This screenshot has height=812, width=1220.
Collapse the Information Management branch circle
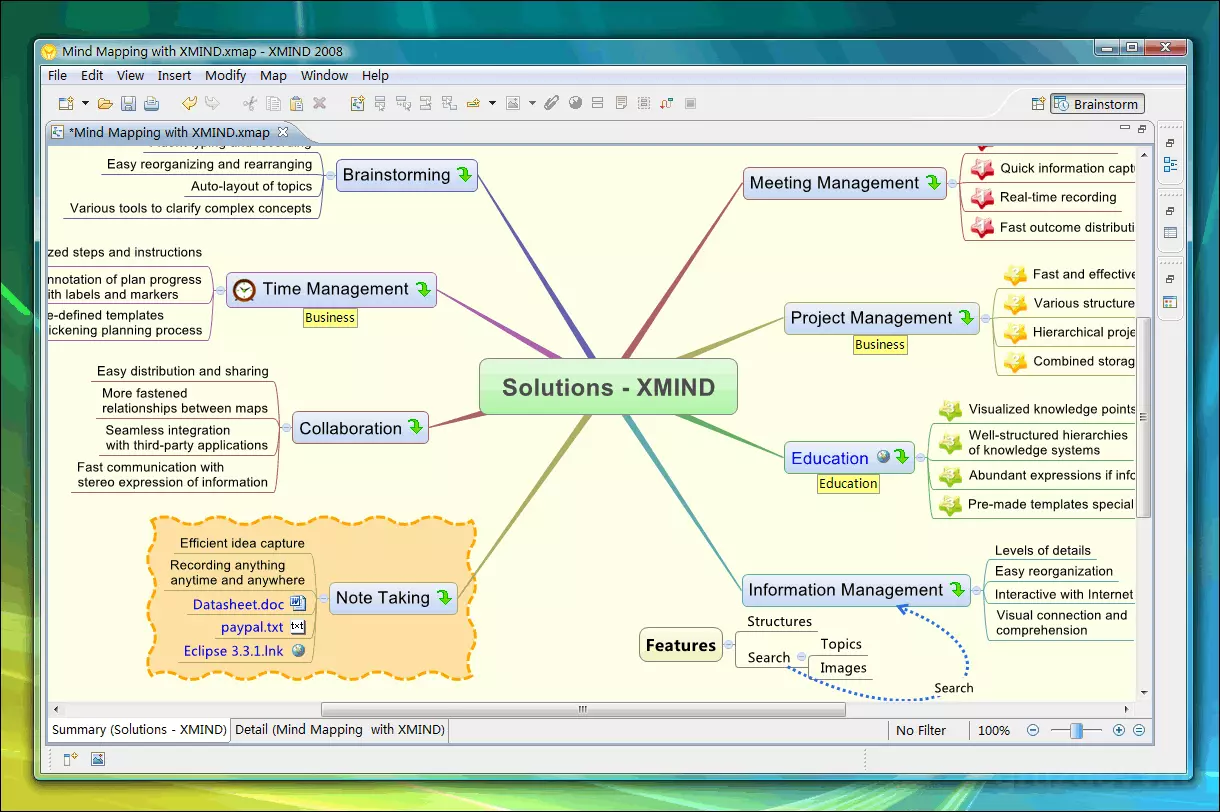[x=977, y=590]
